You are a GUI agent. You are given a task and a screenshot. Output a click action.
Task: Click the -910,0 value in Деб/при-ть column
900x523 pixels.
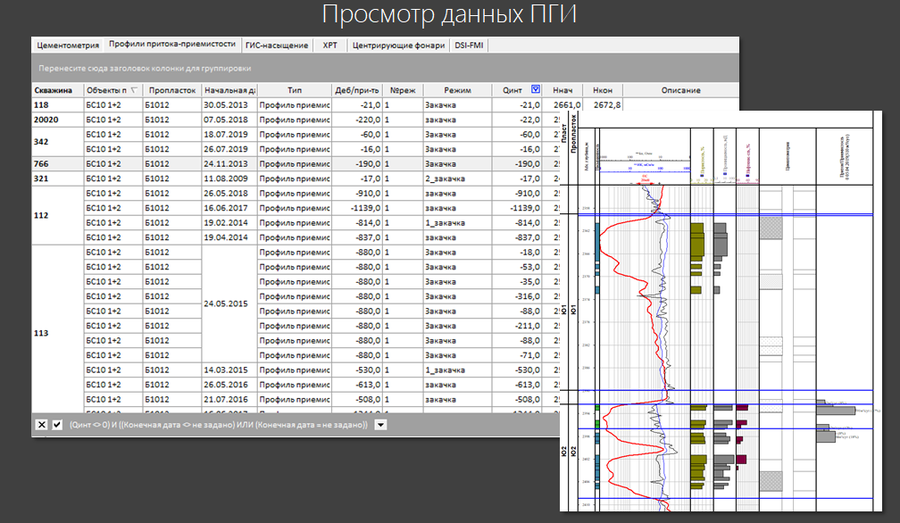pyautogui.click(x=357, y=193)
